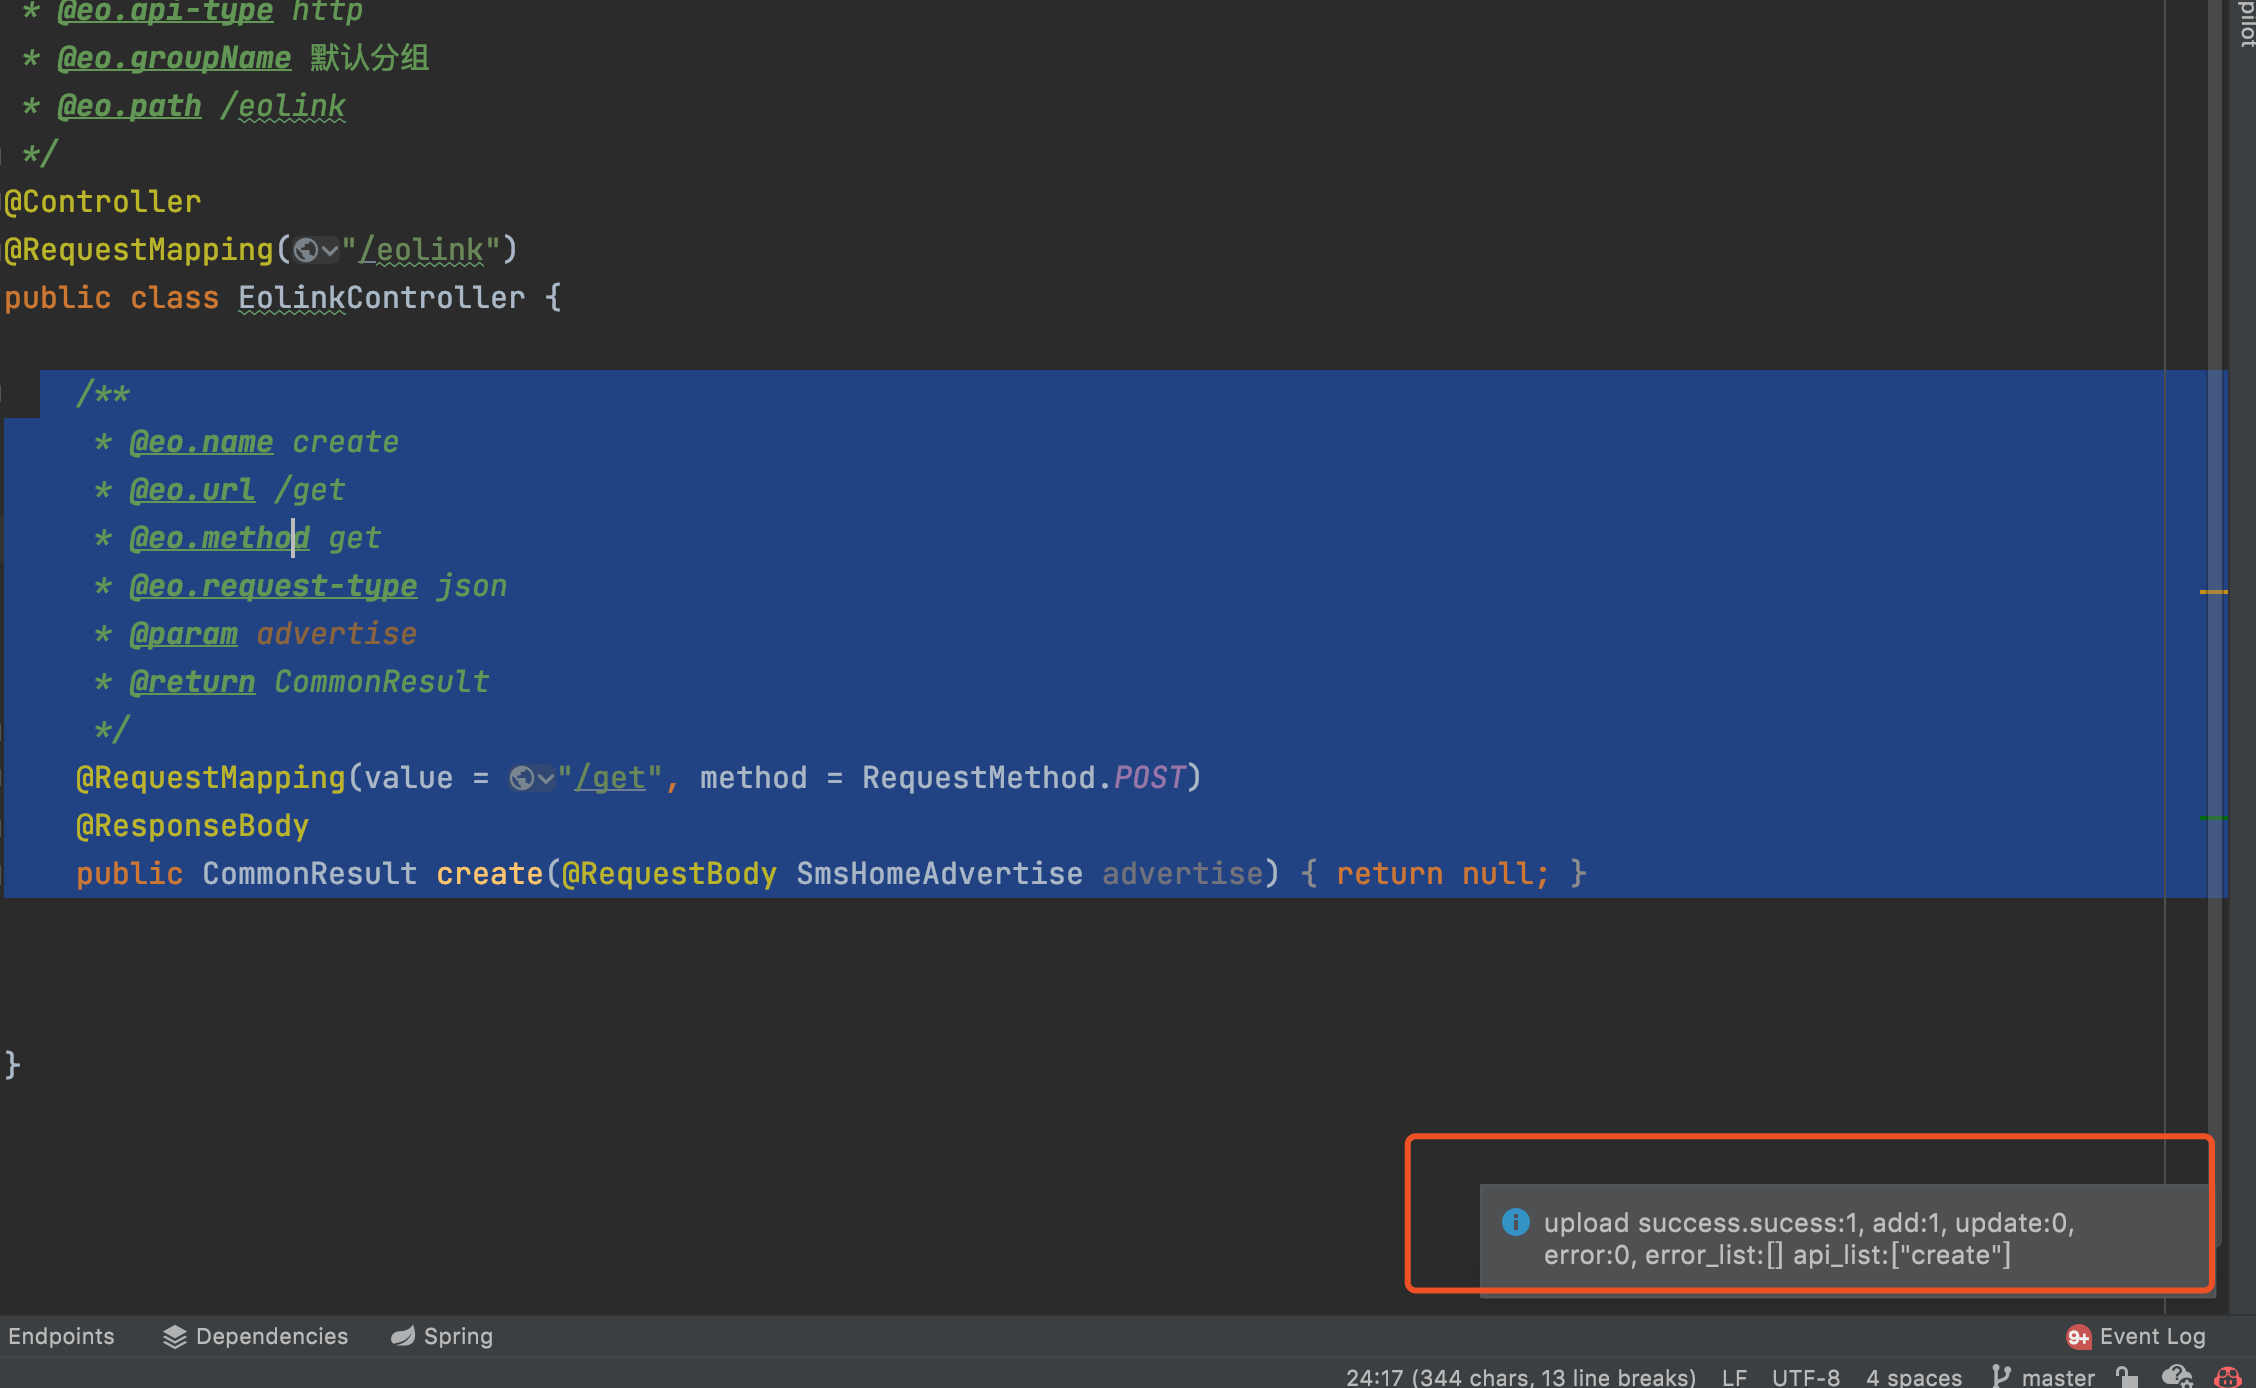Change line separator LF in status bar
This screenshot has height=1388, width=2256.
tap(1735, 1377)
